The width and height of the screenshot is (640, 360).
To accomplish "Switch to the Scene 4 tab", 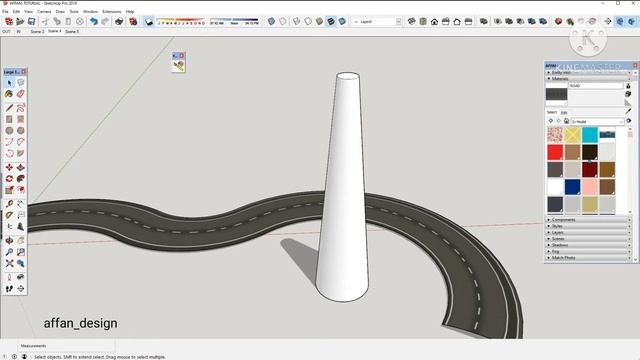I will point(55,31).
